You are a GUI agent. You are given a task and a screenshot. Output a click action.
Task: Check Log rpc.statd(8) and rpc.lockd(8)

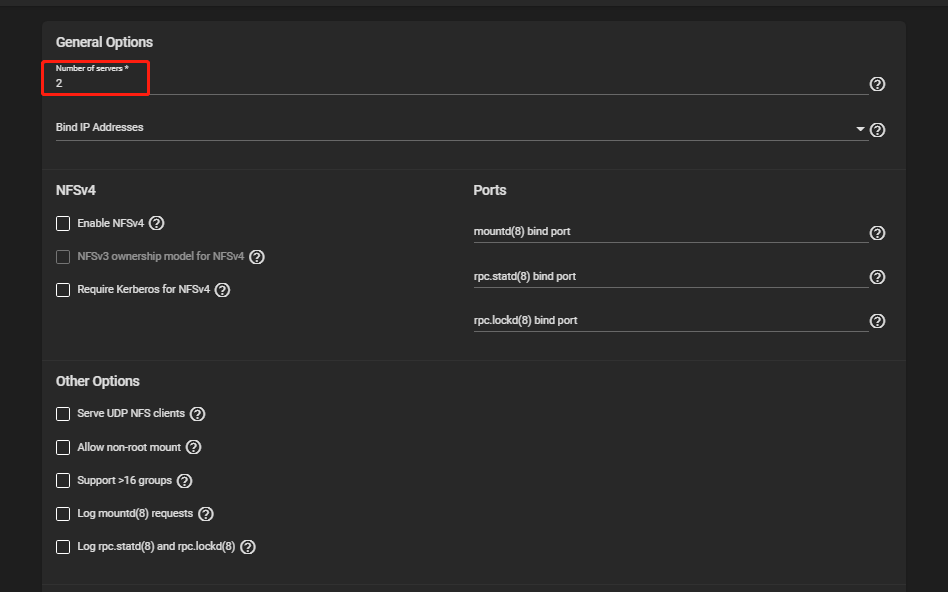click(63, 547)
